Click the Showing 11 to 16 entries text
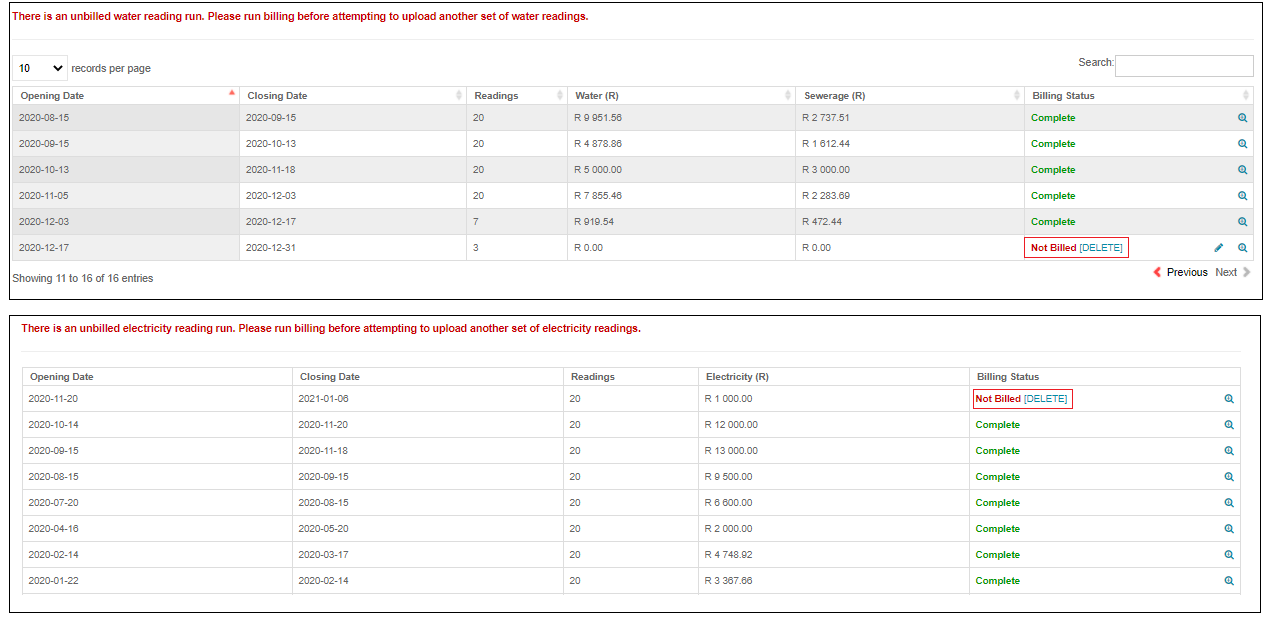Viewport: 1278px width, 623px height. (83, 278)
